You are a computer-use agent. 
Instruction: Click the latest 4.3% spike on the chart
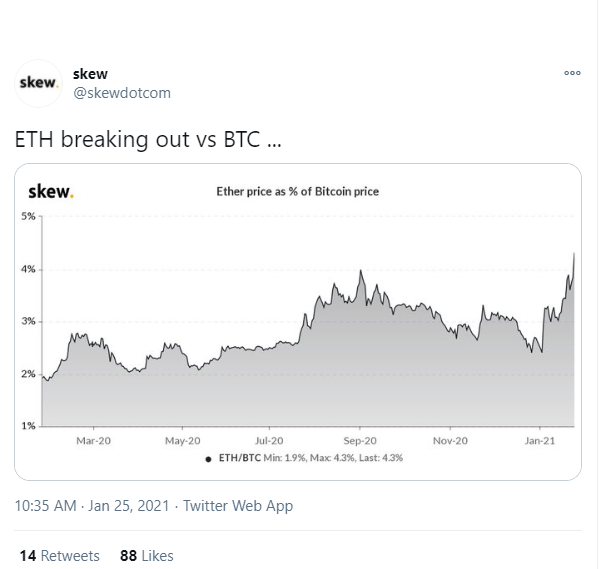(x=574, y=254)
